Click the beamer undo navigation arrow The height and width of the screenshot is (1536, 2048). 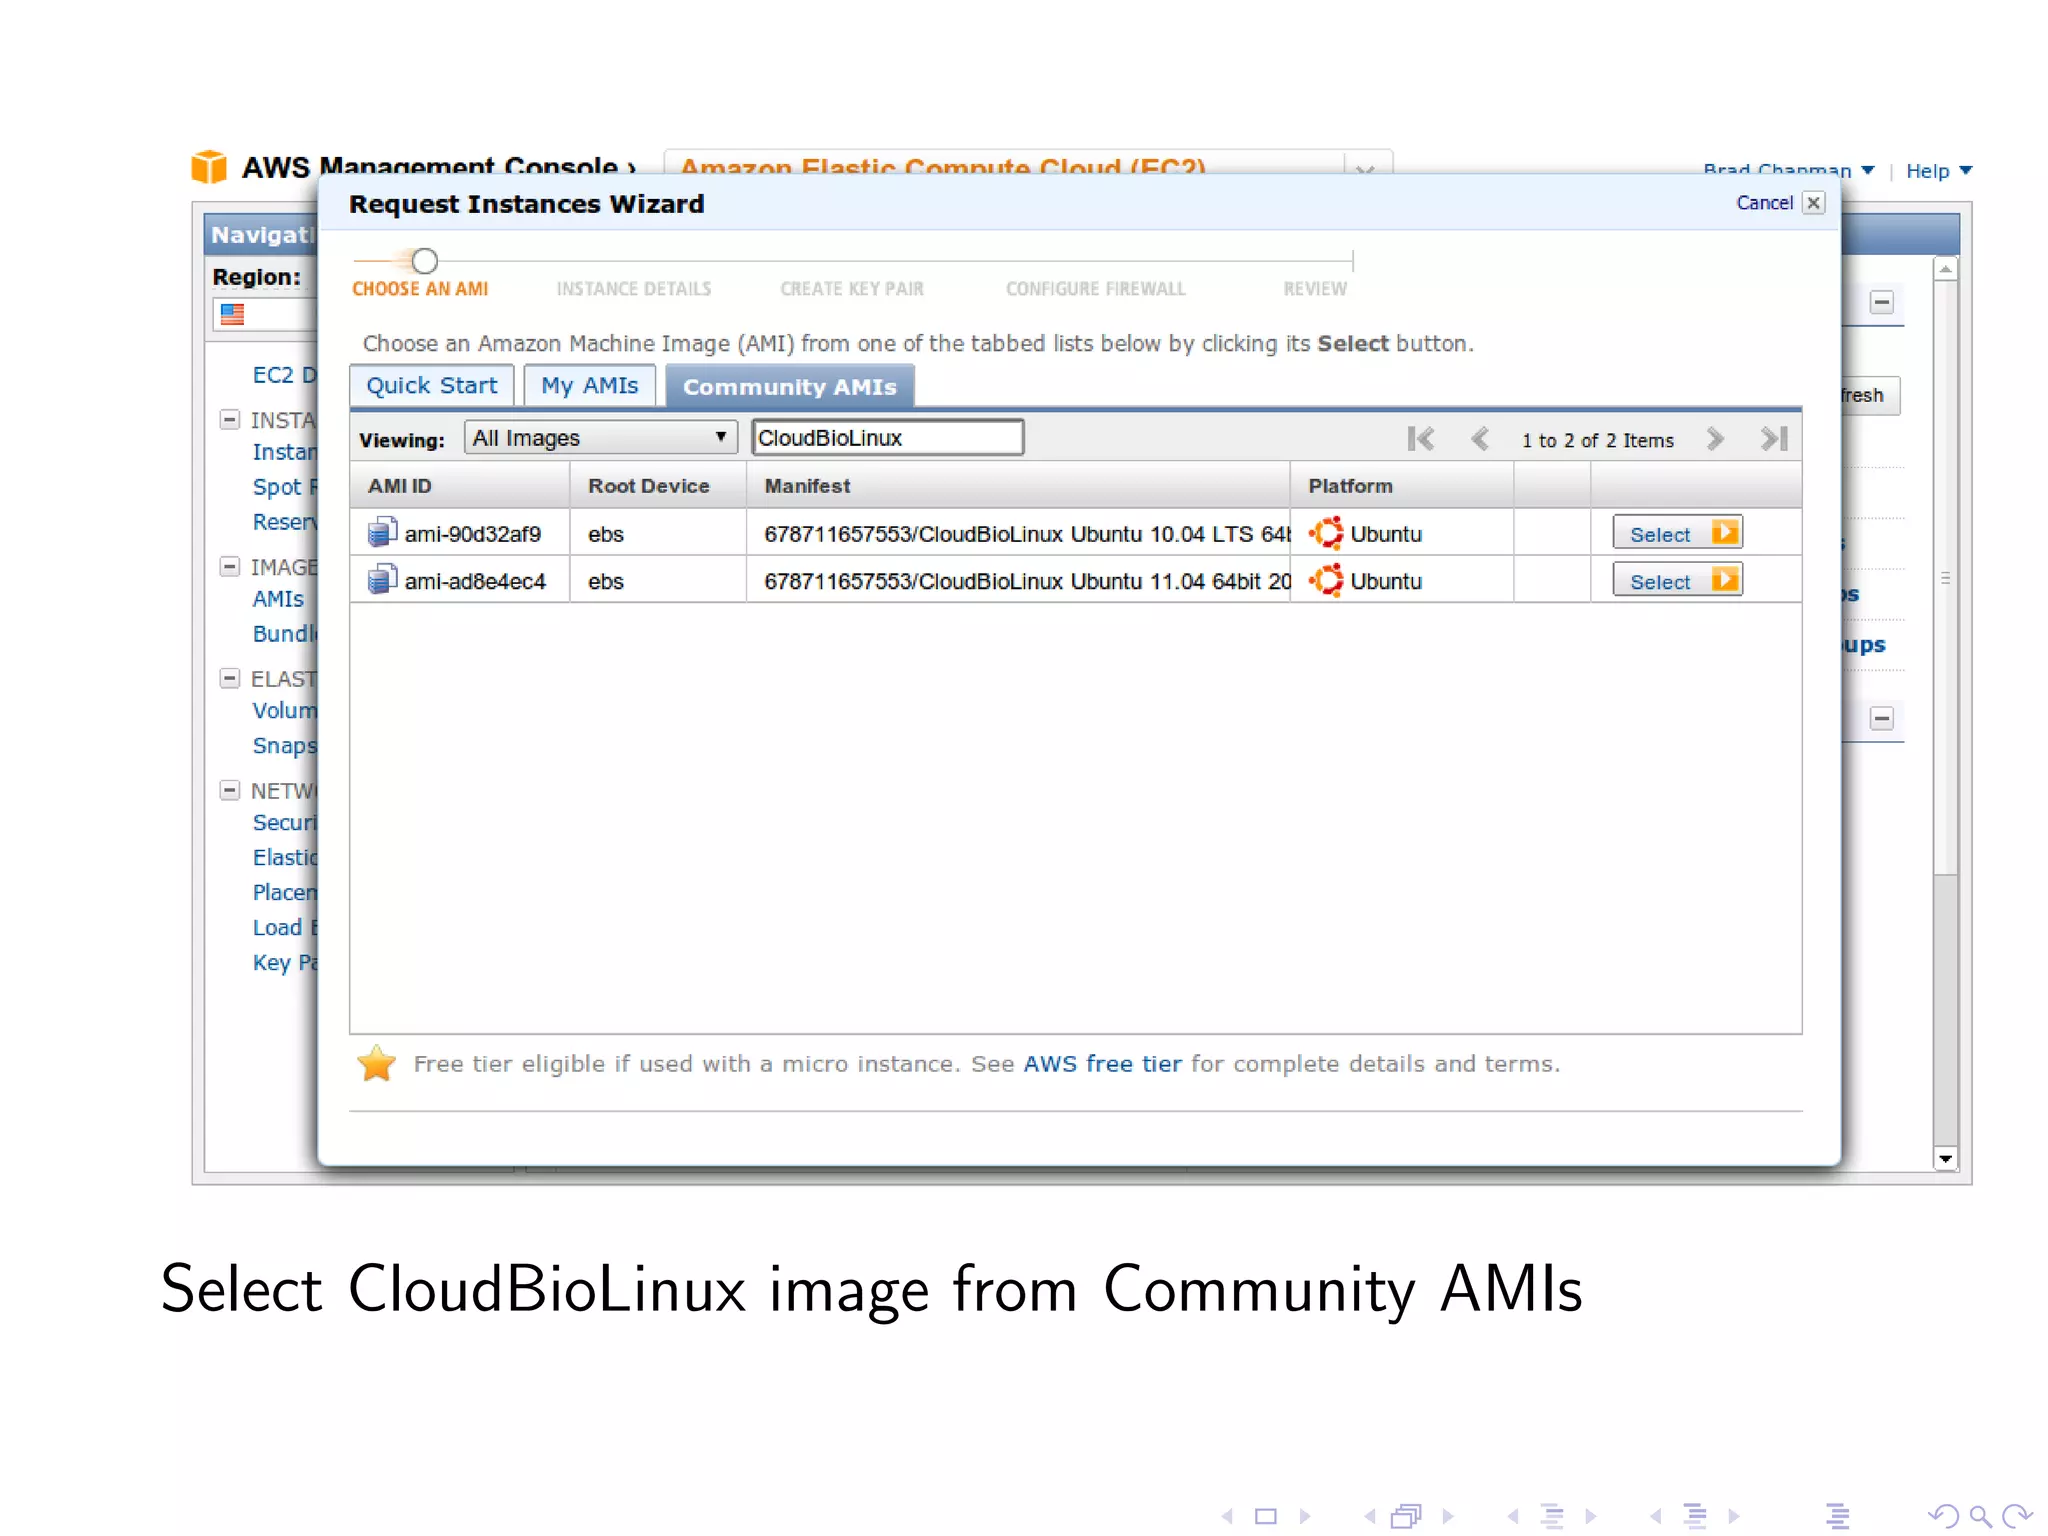[1943, 1516]
